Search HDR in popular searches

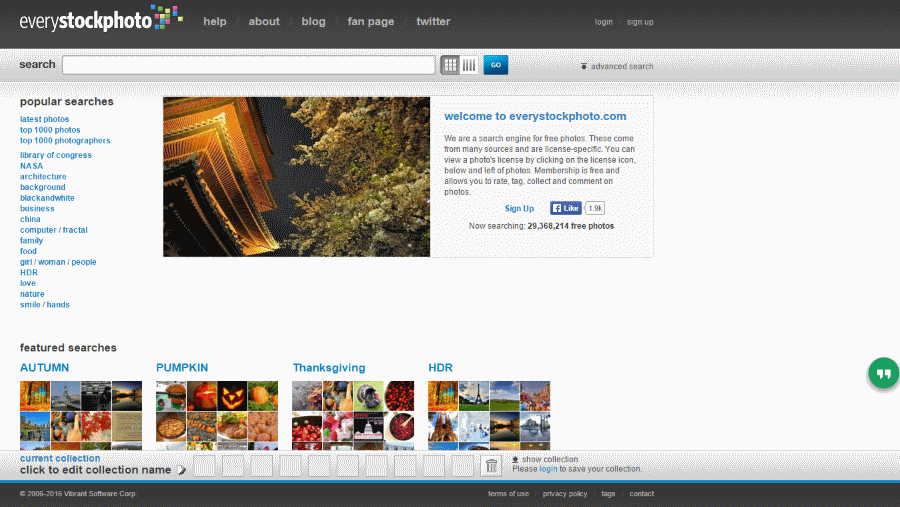29,272
